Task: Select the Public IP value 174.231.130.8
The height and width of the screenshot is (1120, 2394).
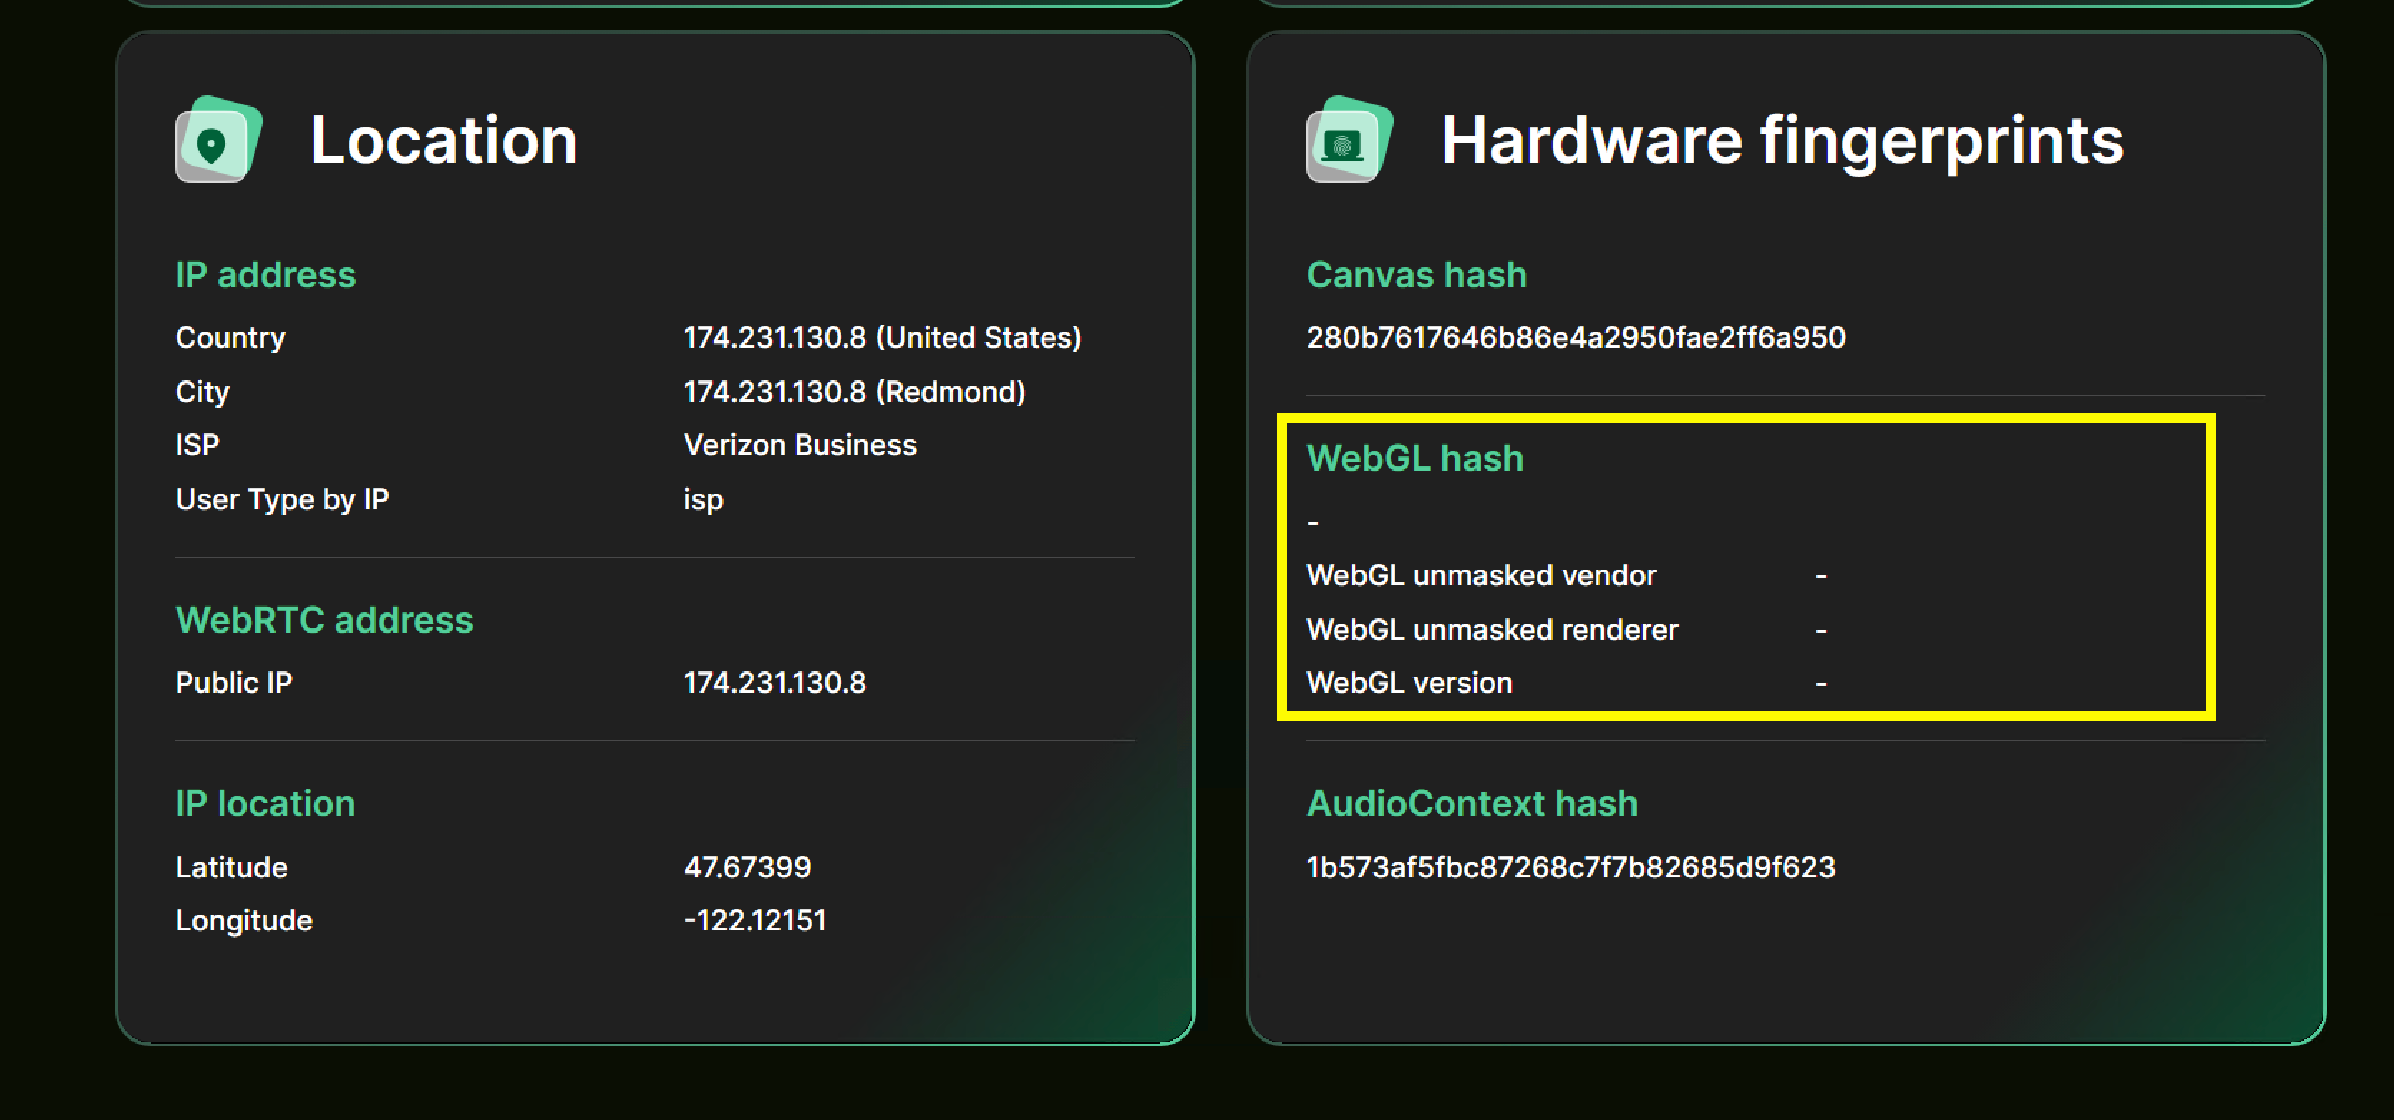Action: [x=775, y=682]
